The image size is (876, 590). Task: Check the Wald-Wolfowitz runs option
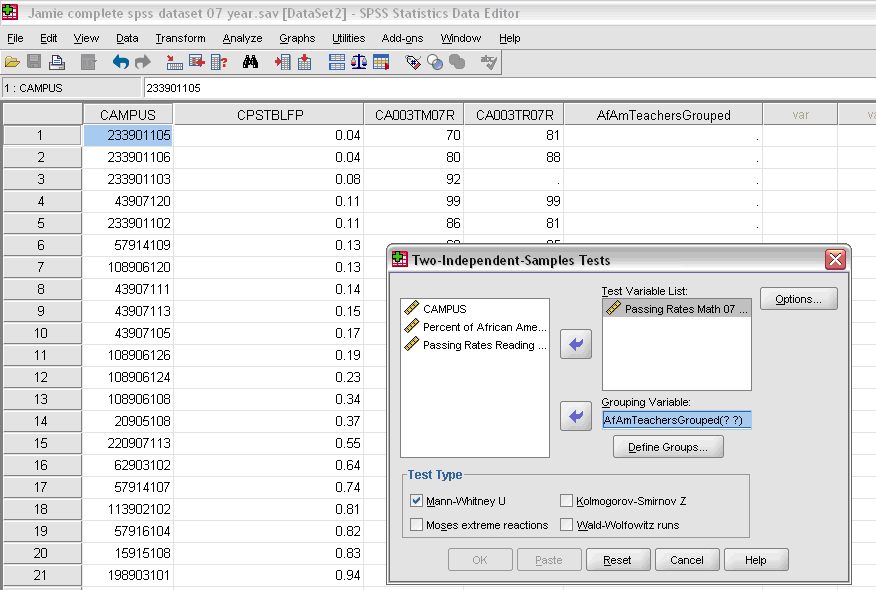567,524
